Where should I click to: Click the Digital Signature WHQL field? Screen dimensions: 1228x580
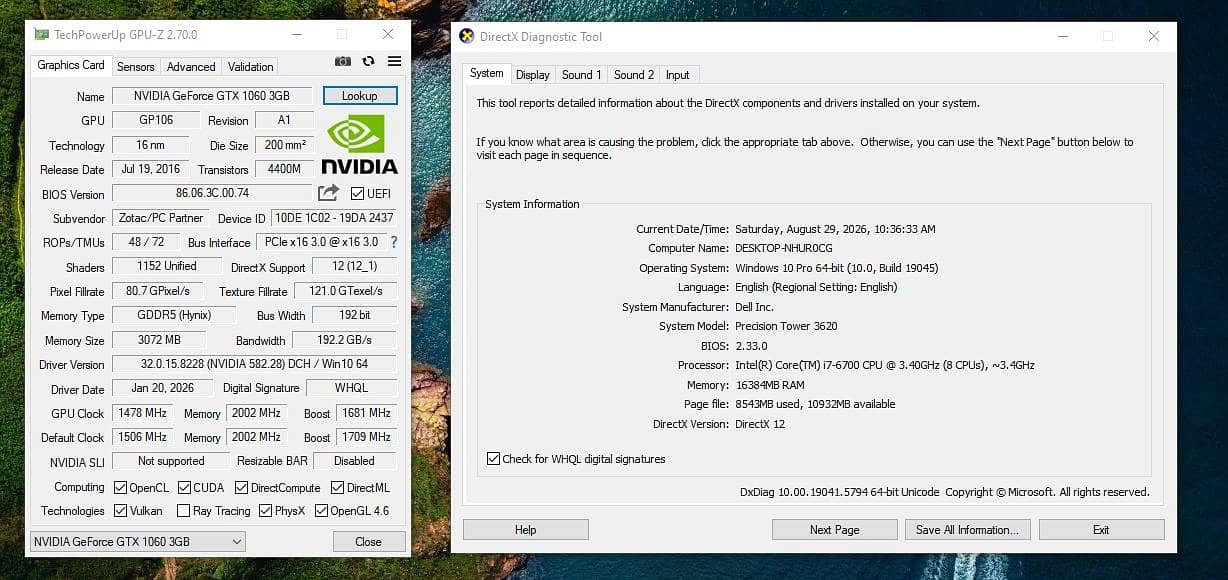click(352, 388)
